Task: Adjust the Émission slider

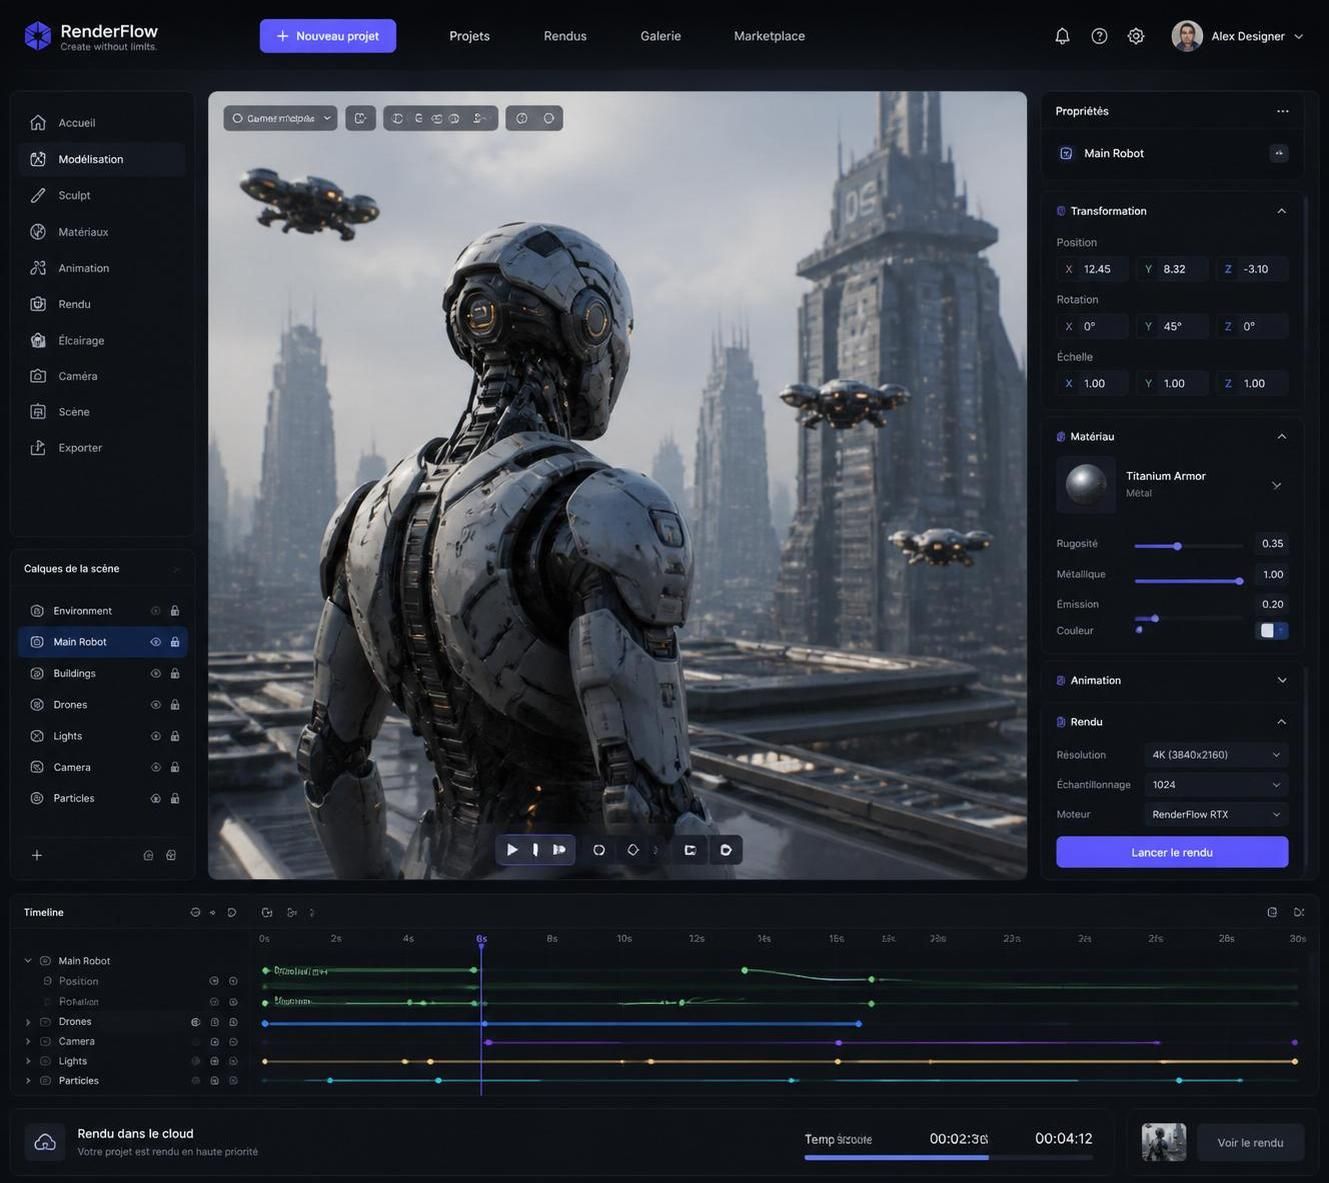Action: click(x=1188, y=618)
